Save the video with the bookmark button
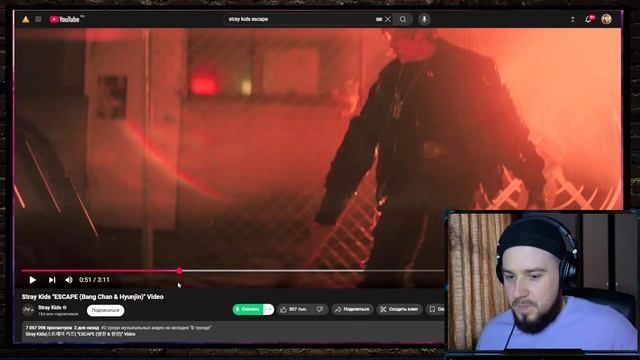The width and height of the screenshot is (640, 360). click(x=435, y=309)
